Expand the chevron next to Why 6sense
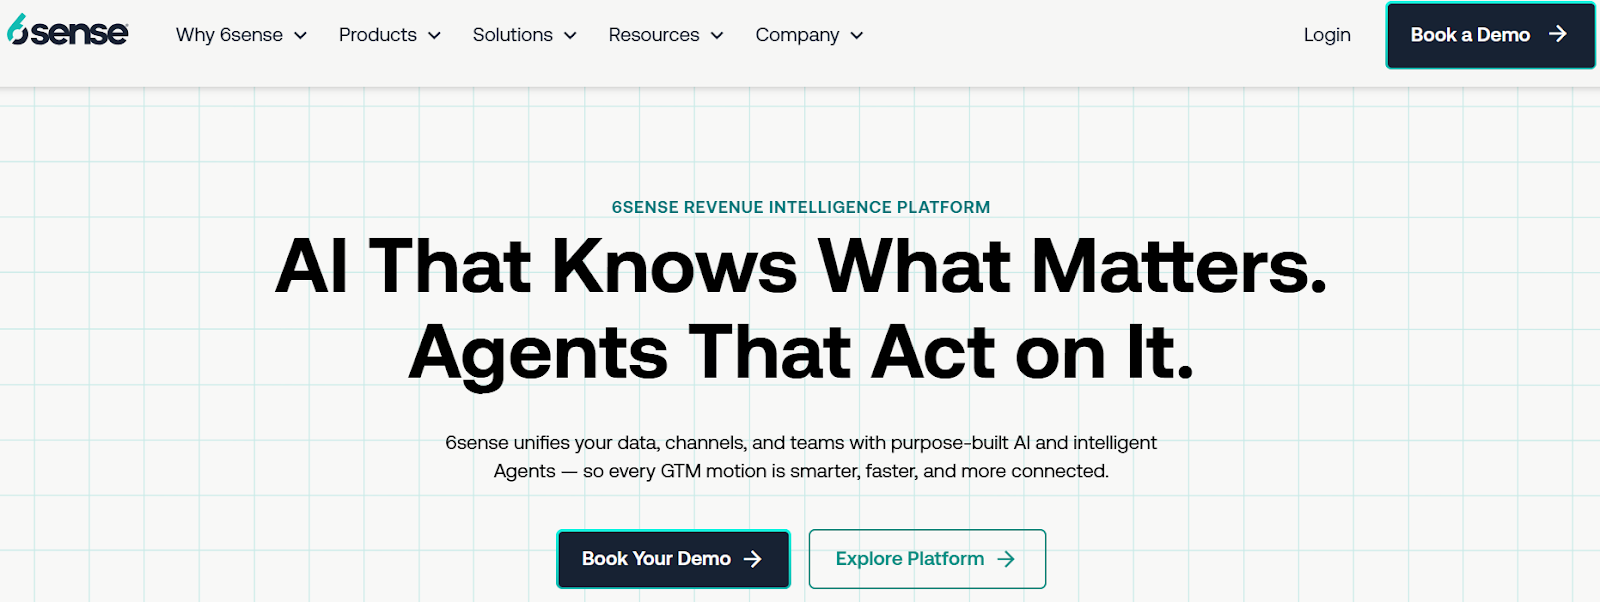 (300, 36)
